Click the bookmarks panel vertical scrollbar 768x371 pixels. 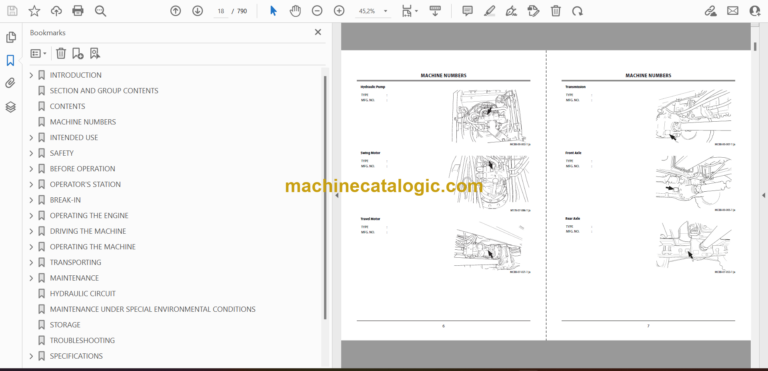point(324,198)
